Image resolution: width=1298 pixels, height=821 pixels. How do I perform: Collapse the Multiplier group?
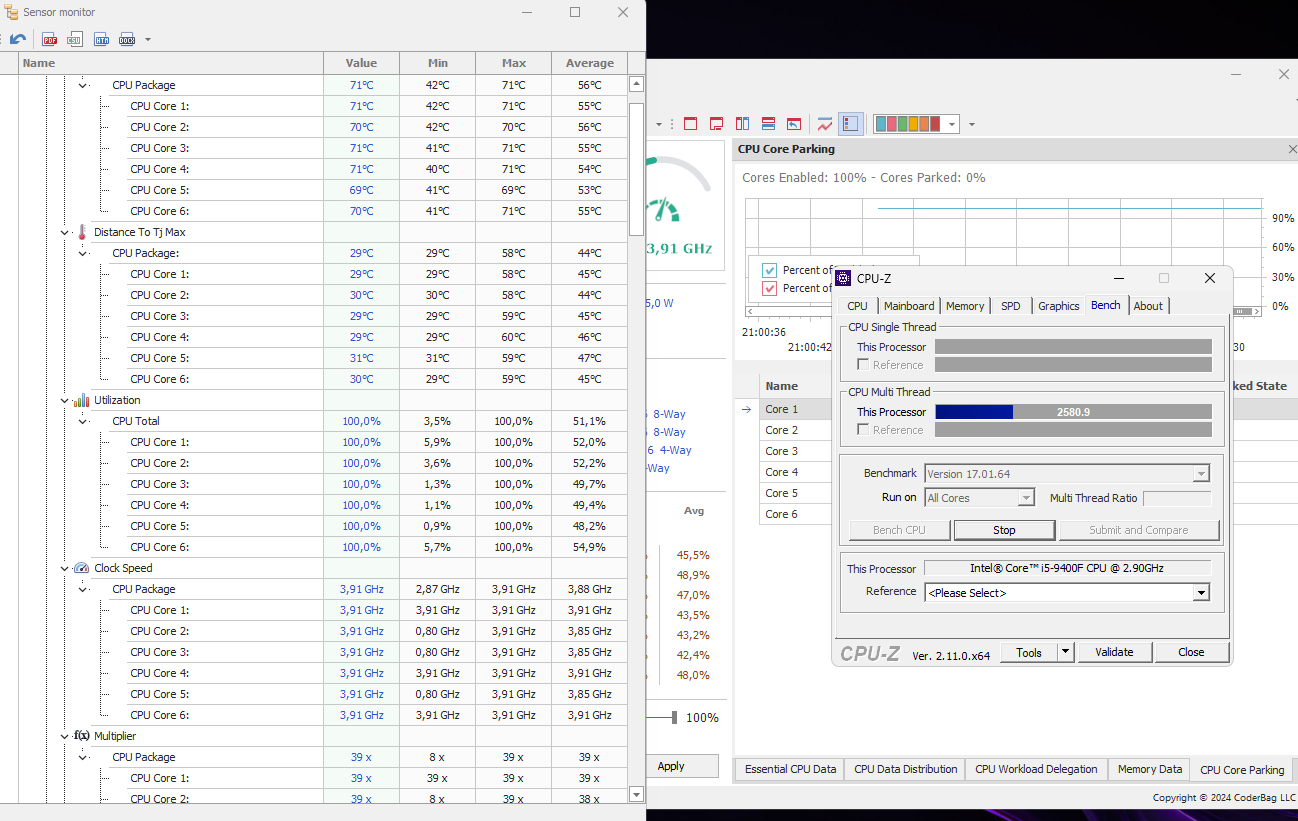coord(65,736)
